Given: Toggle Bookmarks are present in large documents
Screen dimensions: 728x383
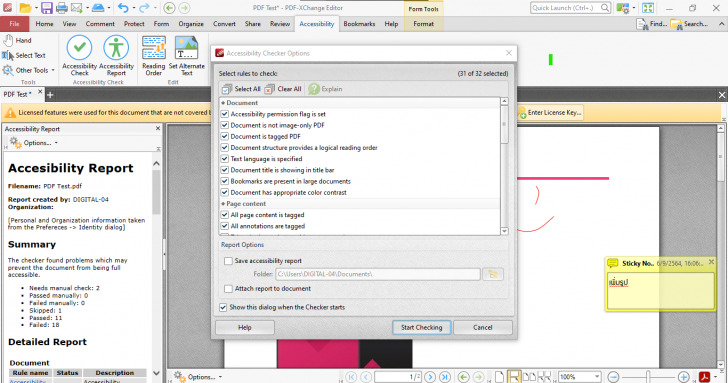Looking at the screenshot, I should pyautogui.click(x=225, y=181).
